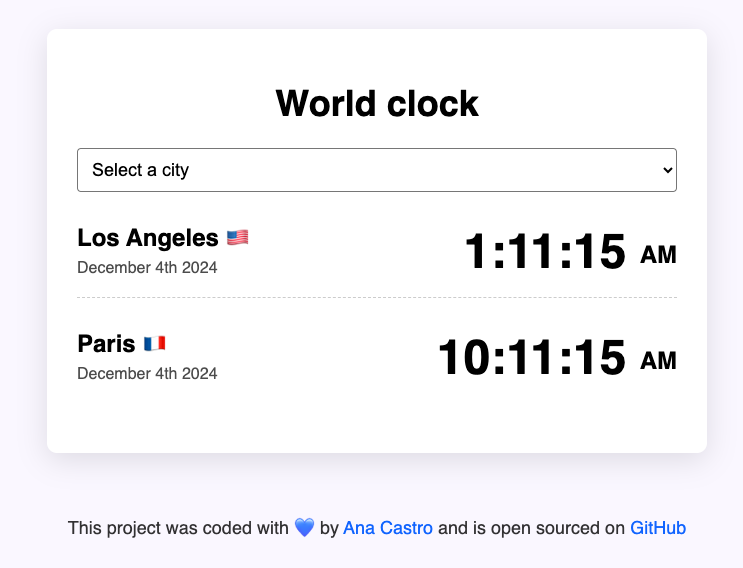Follow the GitHub link in the footer
Image resolution: width=743 pixels, height=568 pixels.
(658, 528)
